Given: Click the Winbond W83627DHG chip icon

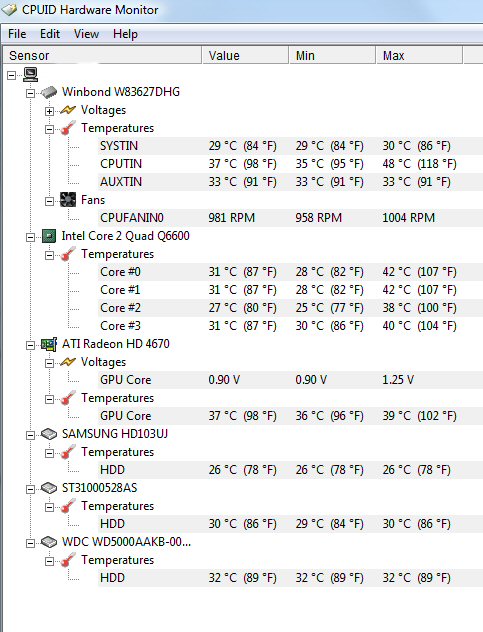Looking at the screenshot, I should [x=49, y=92].
